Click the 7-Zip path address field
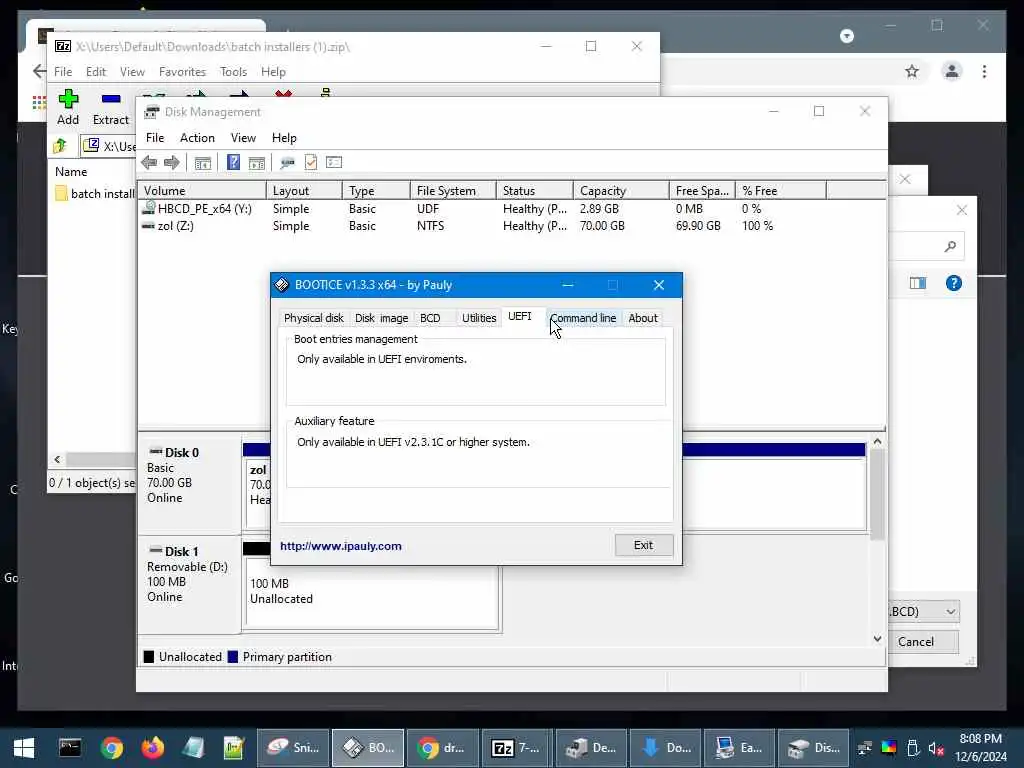The image size is (1024, 768). [x=110, y=146]
